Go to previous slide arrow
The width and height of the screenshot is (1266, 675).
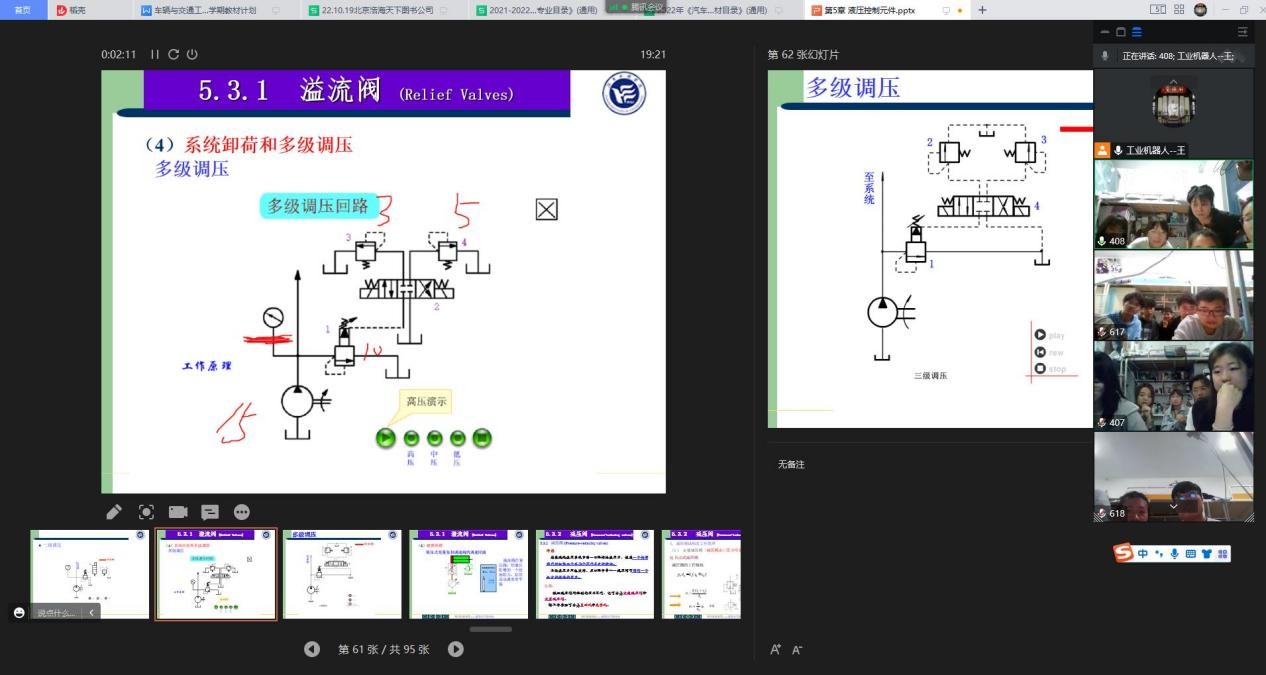pos(312,649)
